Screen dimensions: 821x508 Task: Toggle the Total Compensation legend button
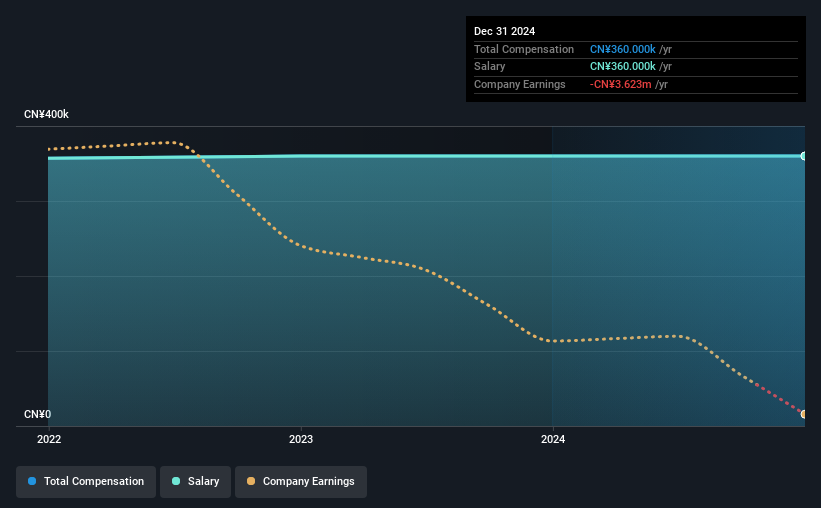(86, 481)
